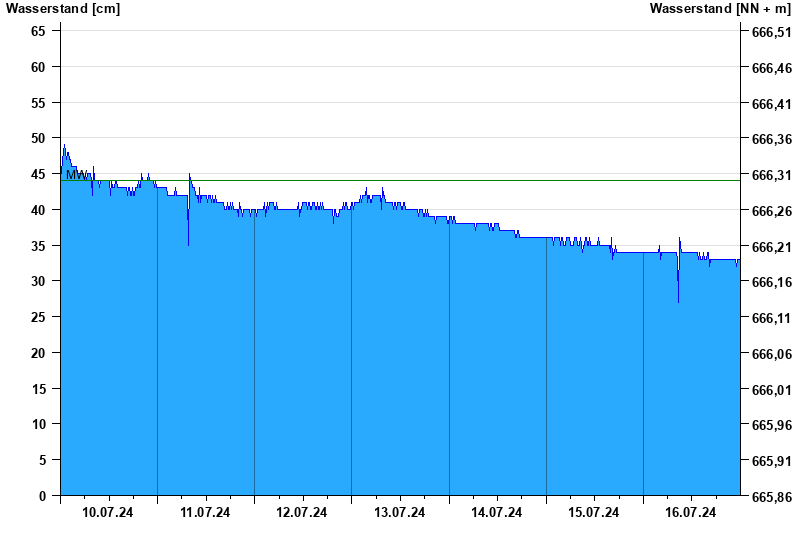Click the 45 tick on left axis
This screenshot has height=550, width=800.
(38, 174)
